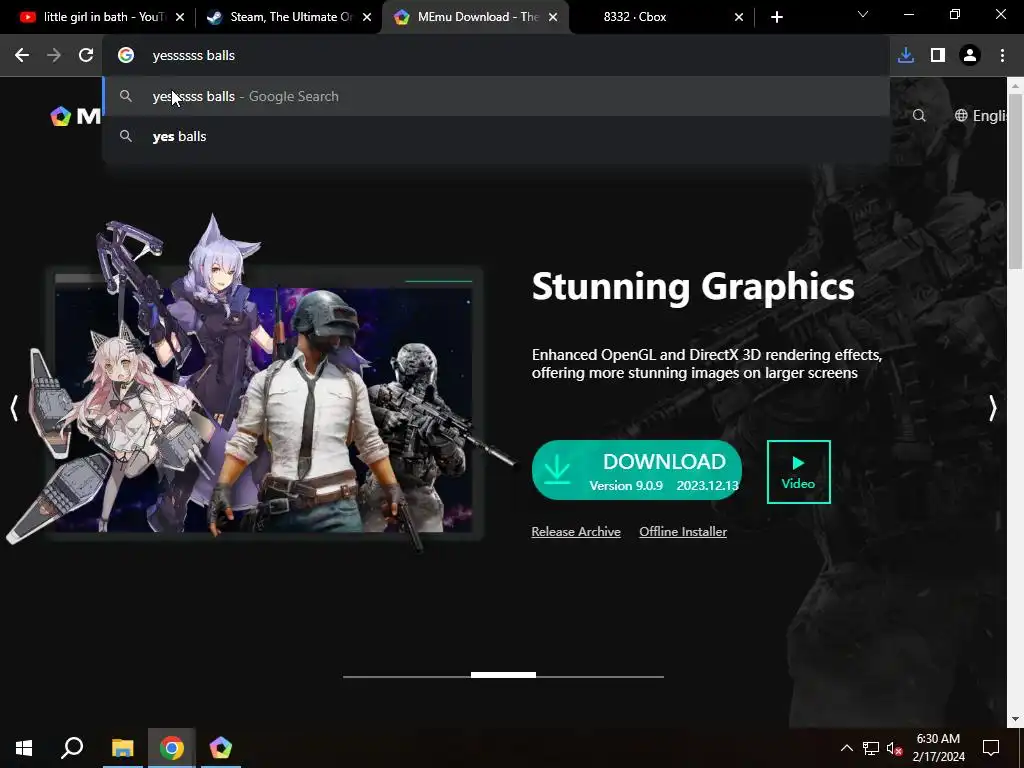Click the game characters banner image

tap(261, 385)
